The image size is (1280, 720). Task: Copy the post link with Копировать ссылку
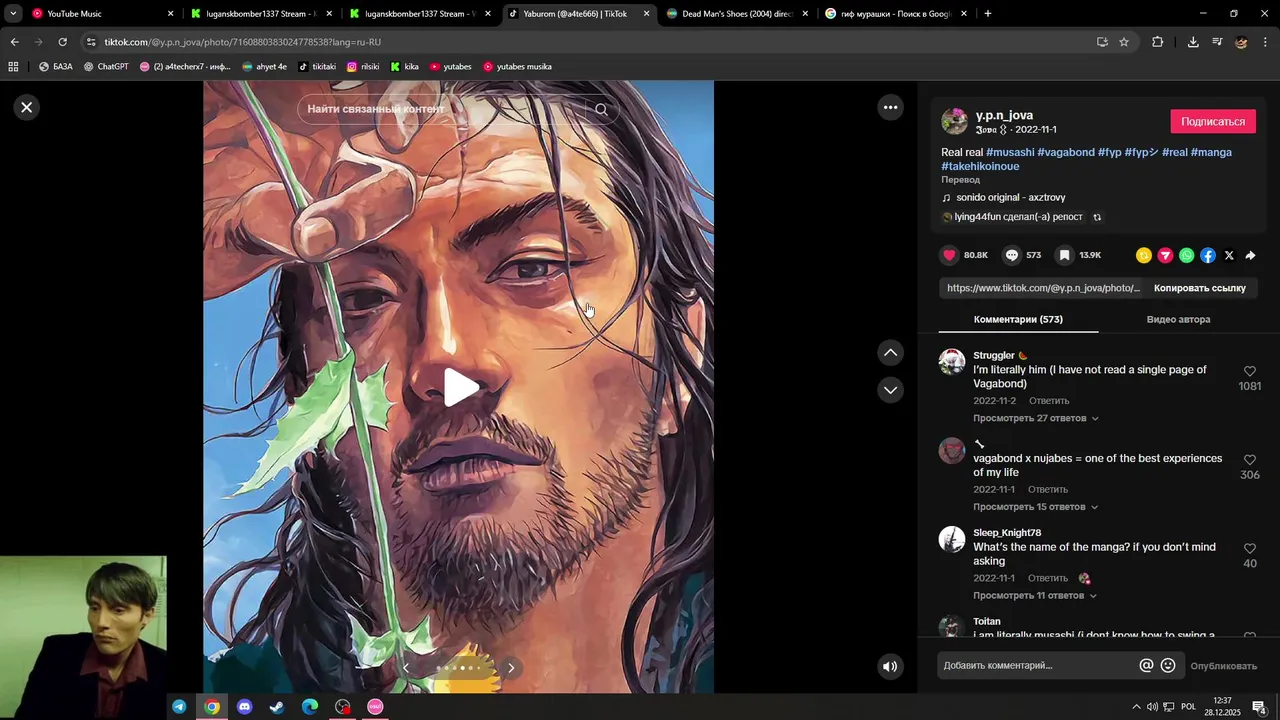pyautogui.click(x=1200, y=288)
